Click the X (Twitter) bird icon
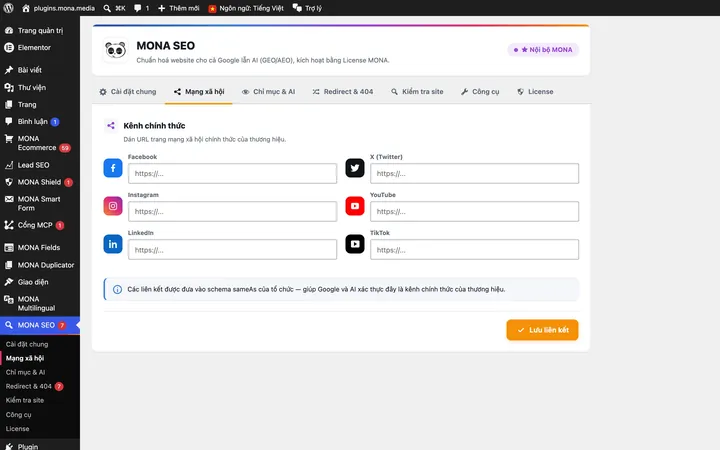Screen dimensions: 720x450 tap(355, 168)
